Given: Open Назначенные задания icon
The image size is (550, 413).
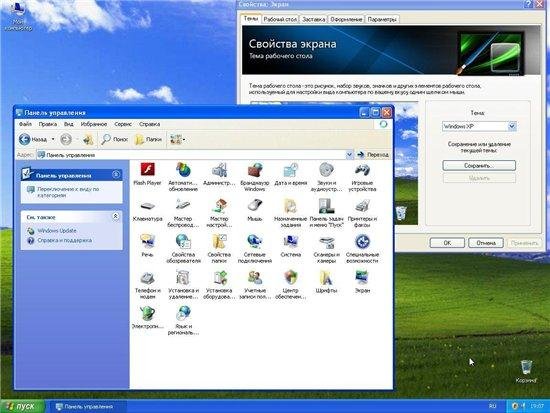Looking at the screenshot, I should click(290, 213).
